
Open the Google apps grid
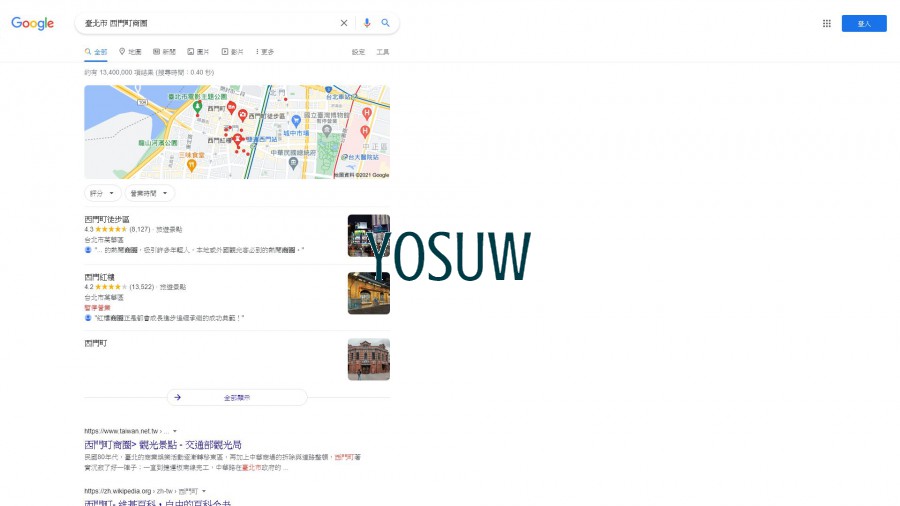click(x=827, y=24)
